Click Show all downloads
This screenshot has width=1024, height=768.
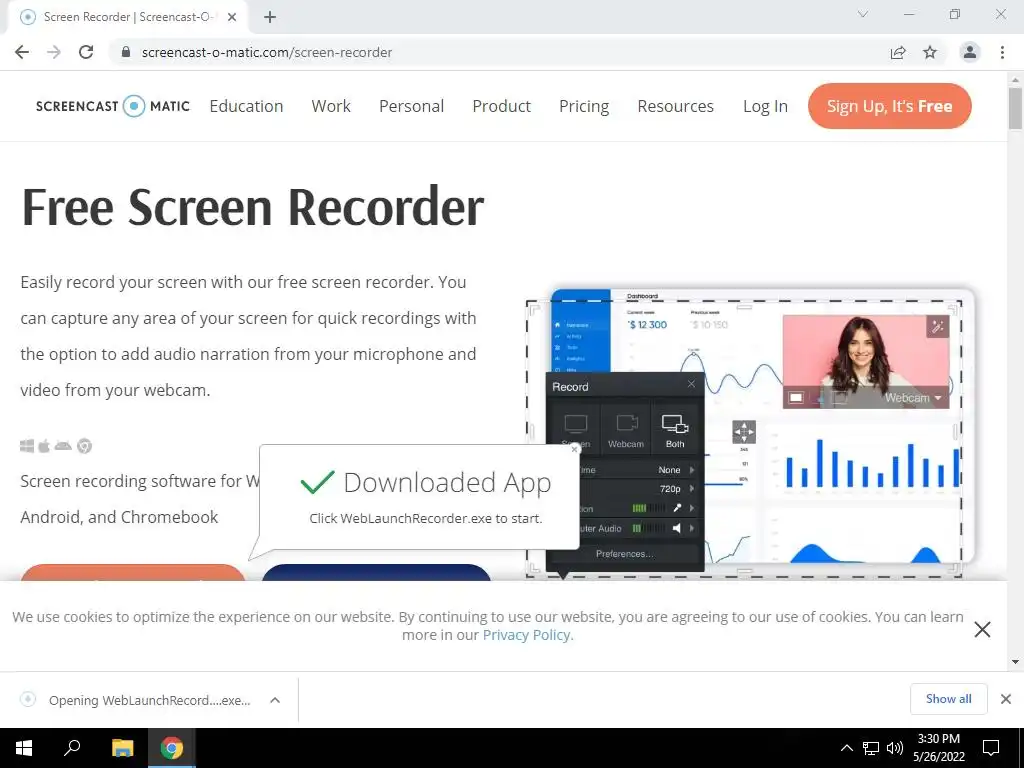[948, 699]
